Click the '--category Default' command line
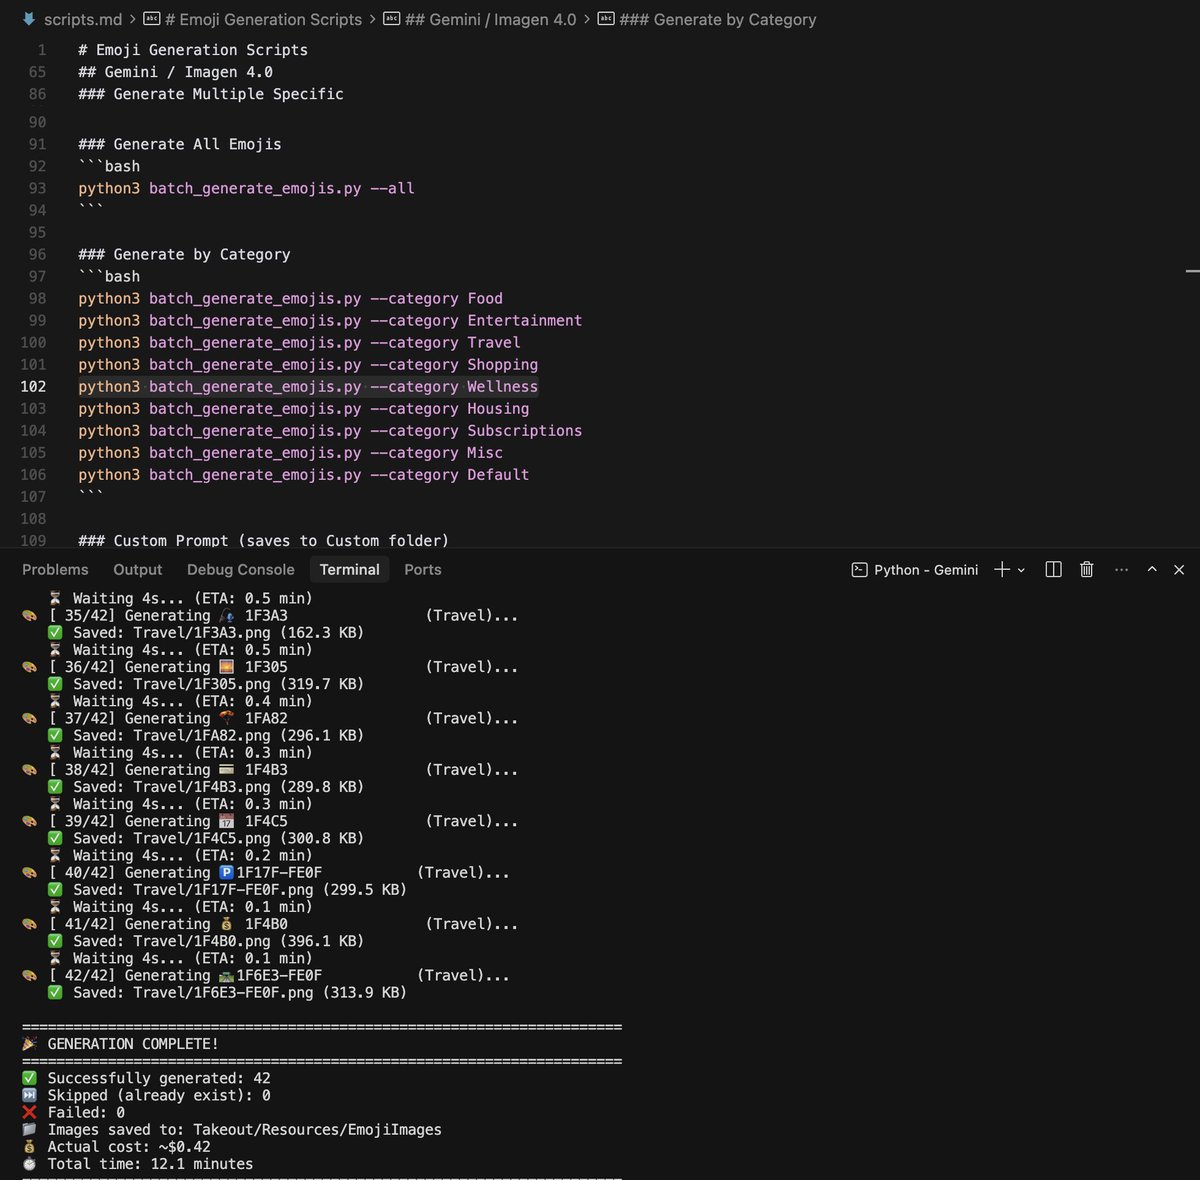This screenshot has height=1180, width=1200. point(304,475)
